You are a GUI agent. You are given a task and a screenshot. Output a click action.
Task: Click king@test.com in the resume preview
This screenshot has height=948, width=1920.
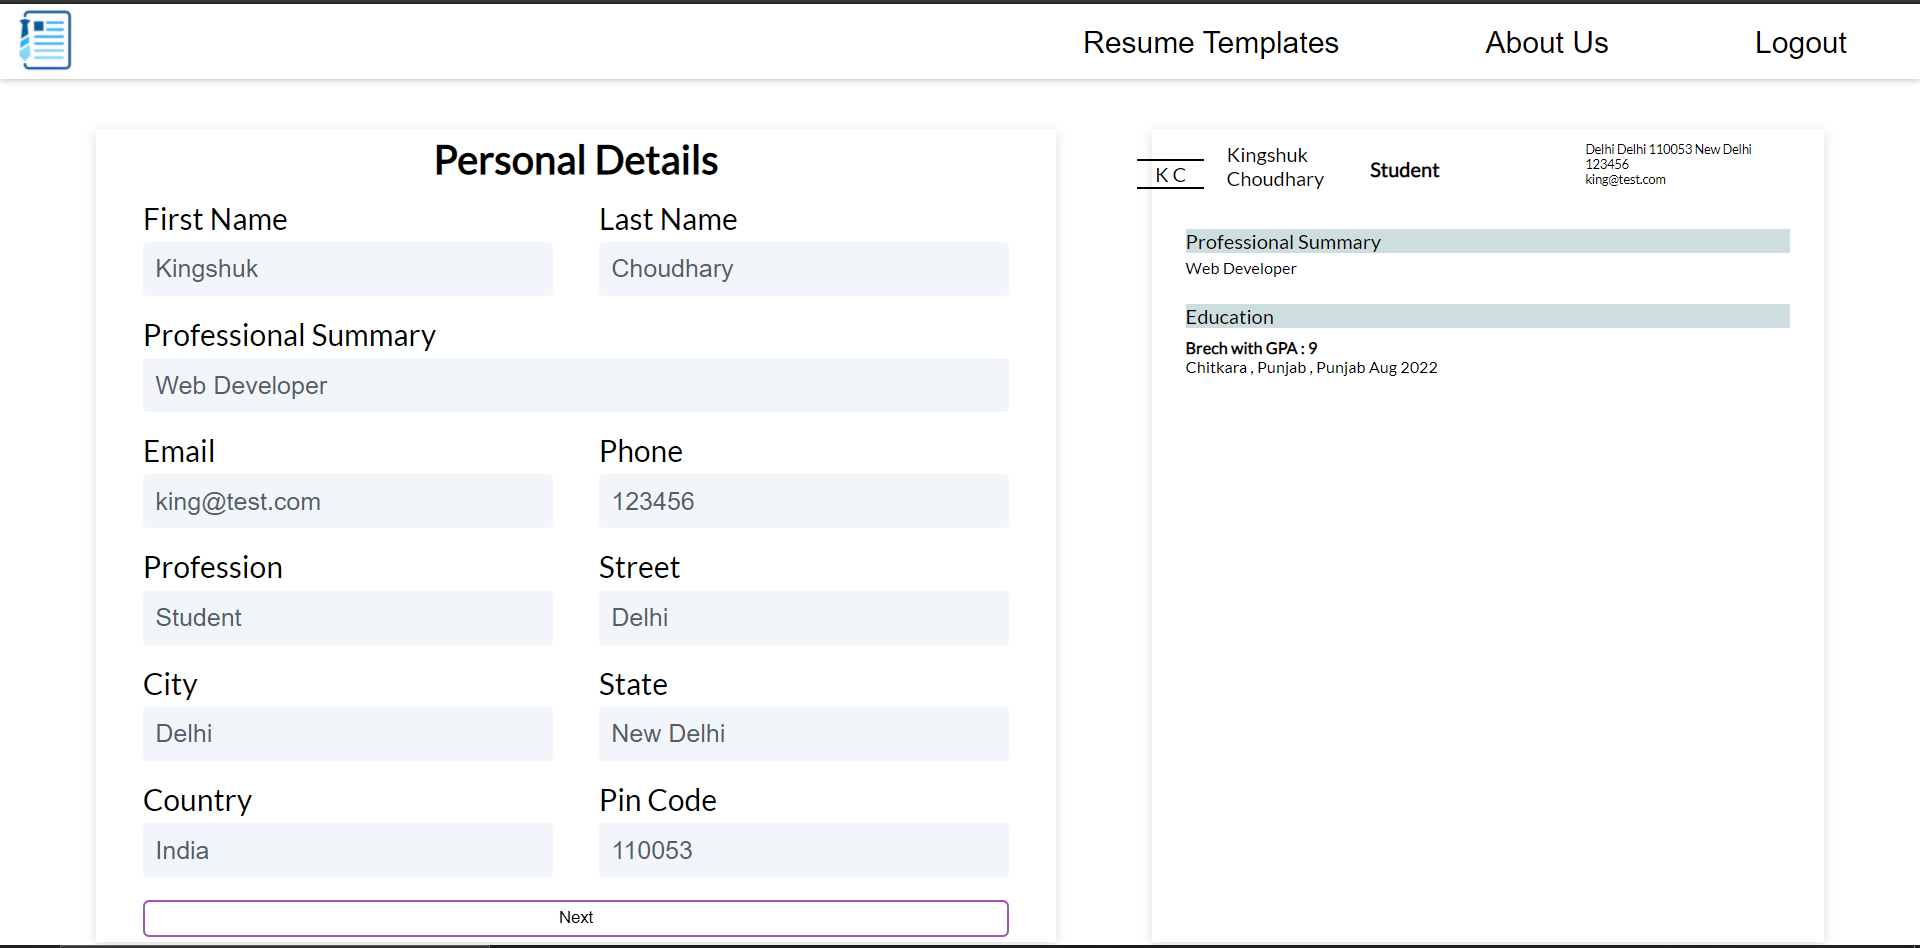click(x=1625, y=180)
